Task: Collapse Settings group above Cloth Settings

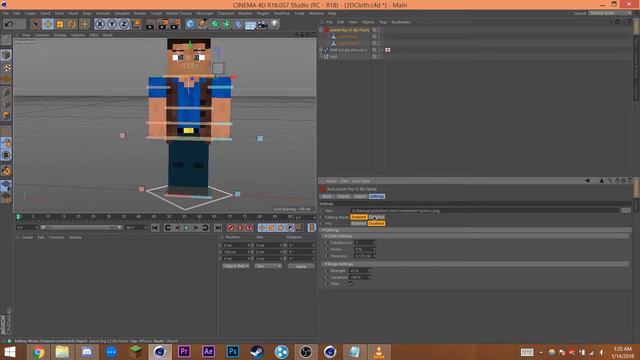Action: coord(323,230)
